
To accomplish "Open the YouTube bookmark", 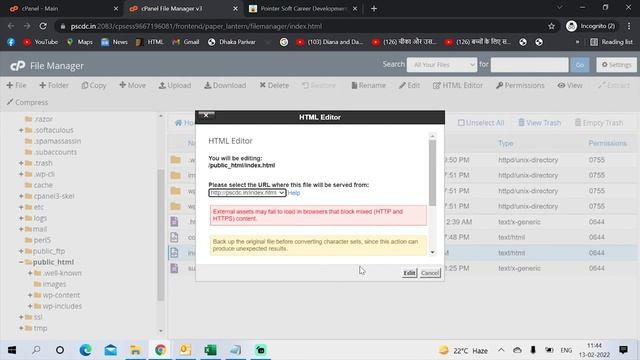I will [40, 42].
